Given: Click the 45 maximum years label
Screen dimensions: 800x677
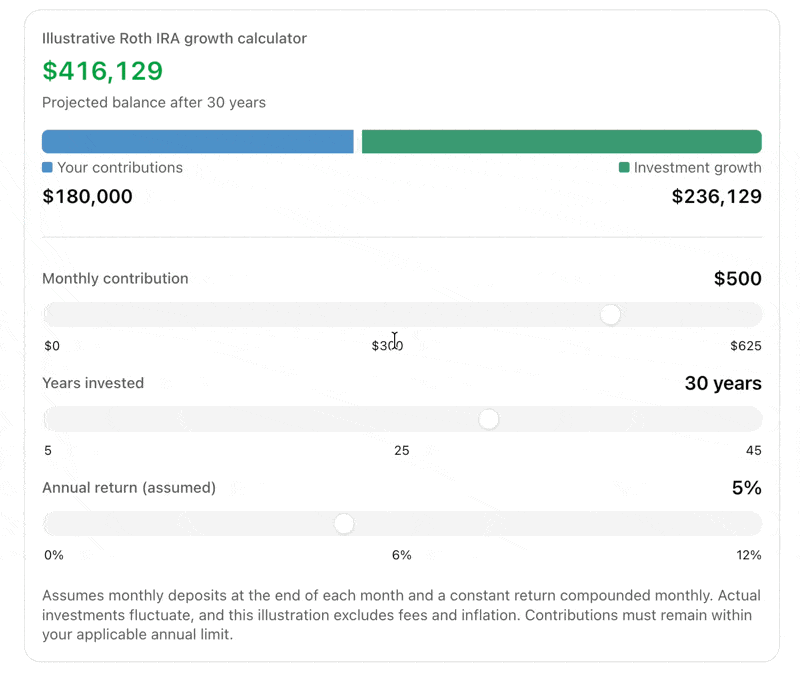Looking at the screenshot, I should tap(754, 450).
